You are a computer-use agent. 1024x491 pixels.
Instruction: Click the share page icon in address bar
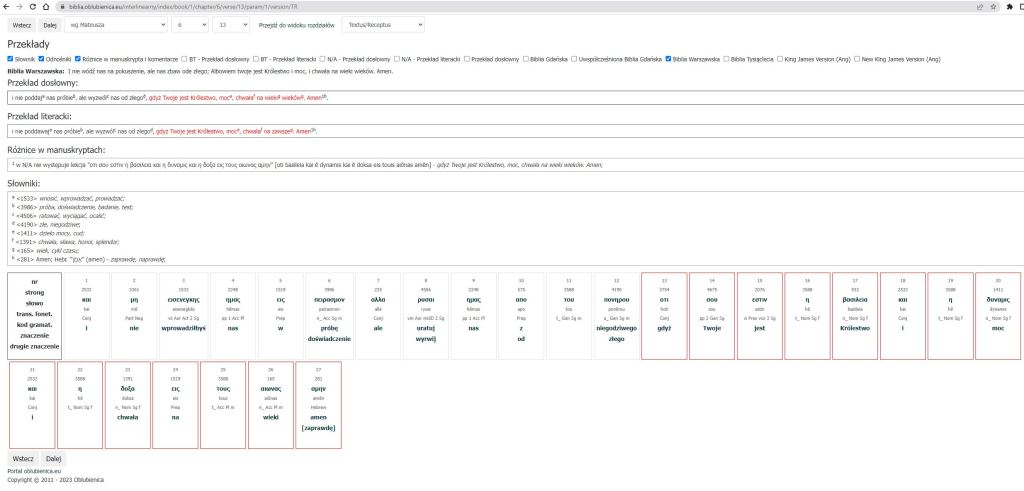pos(978,6)
